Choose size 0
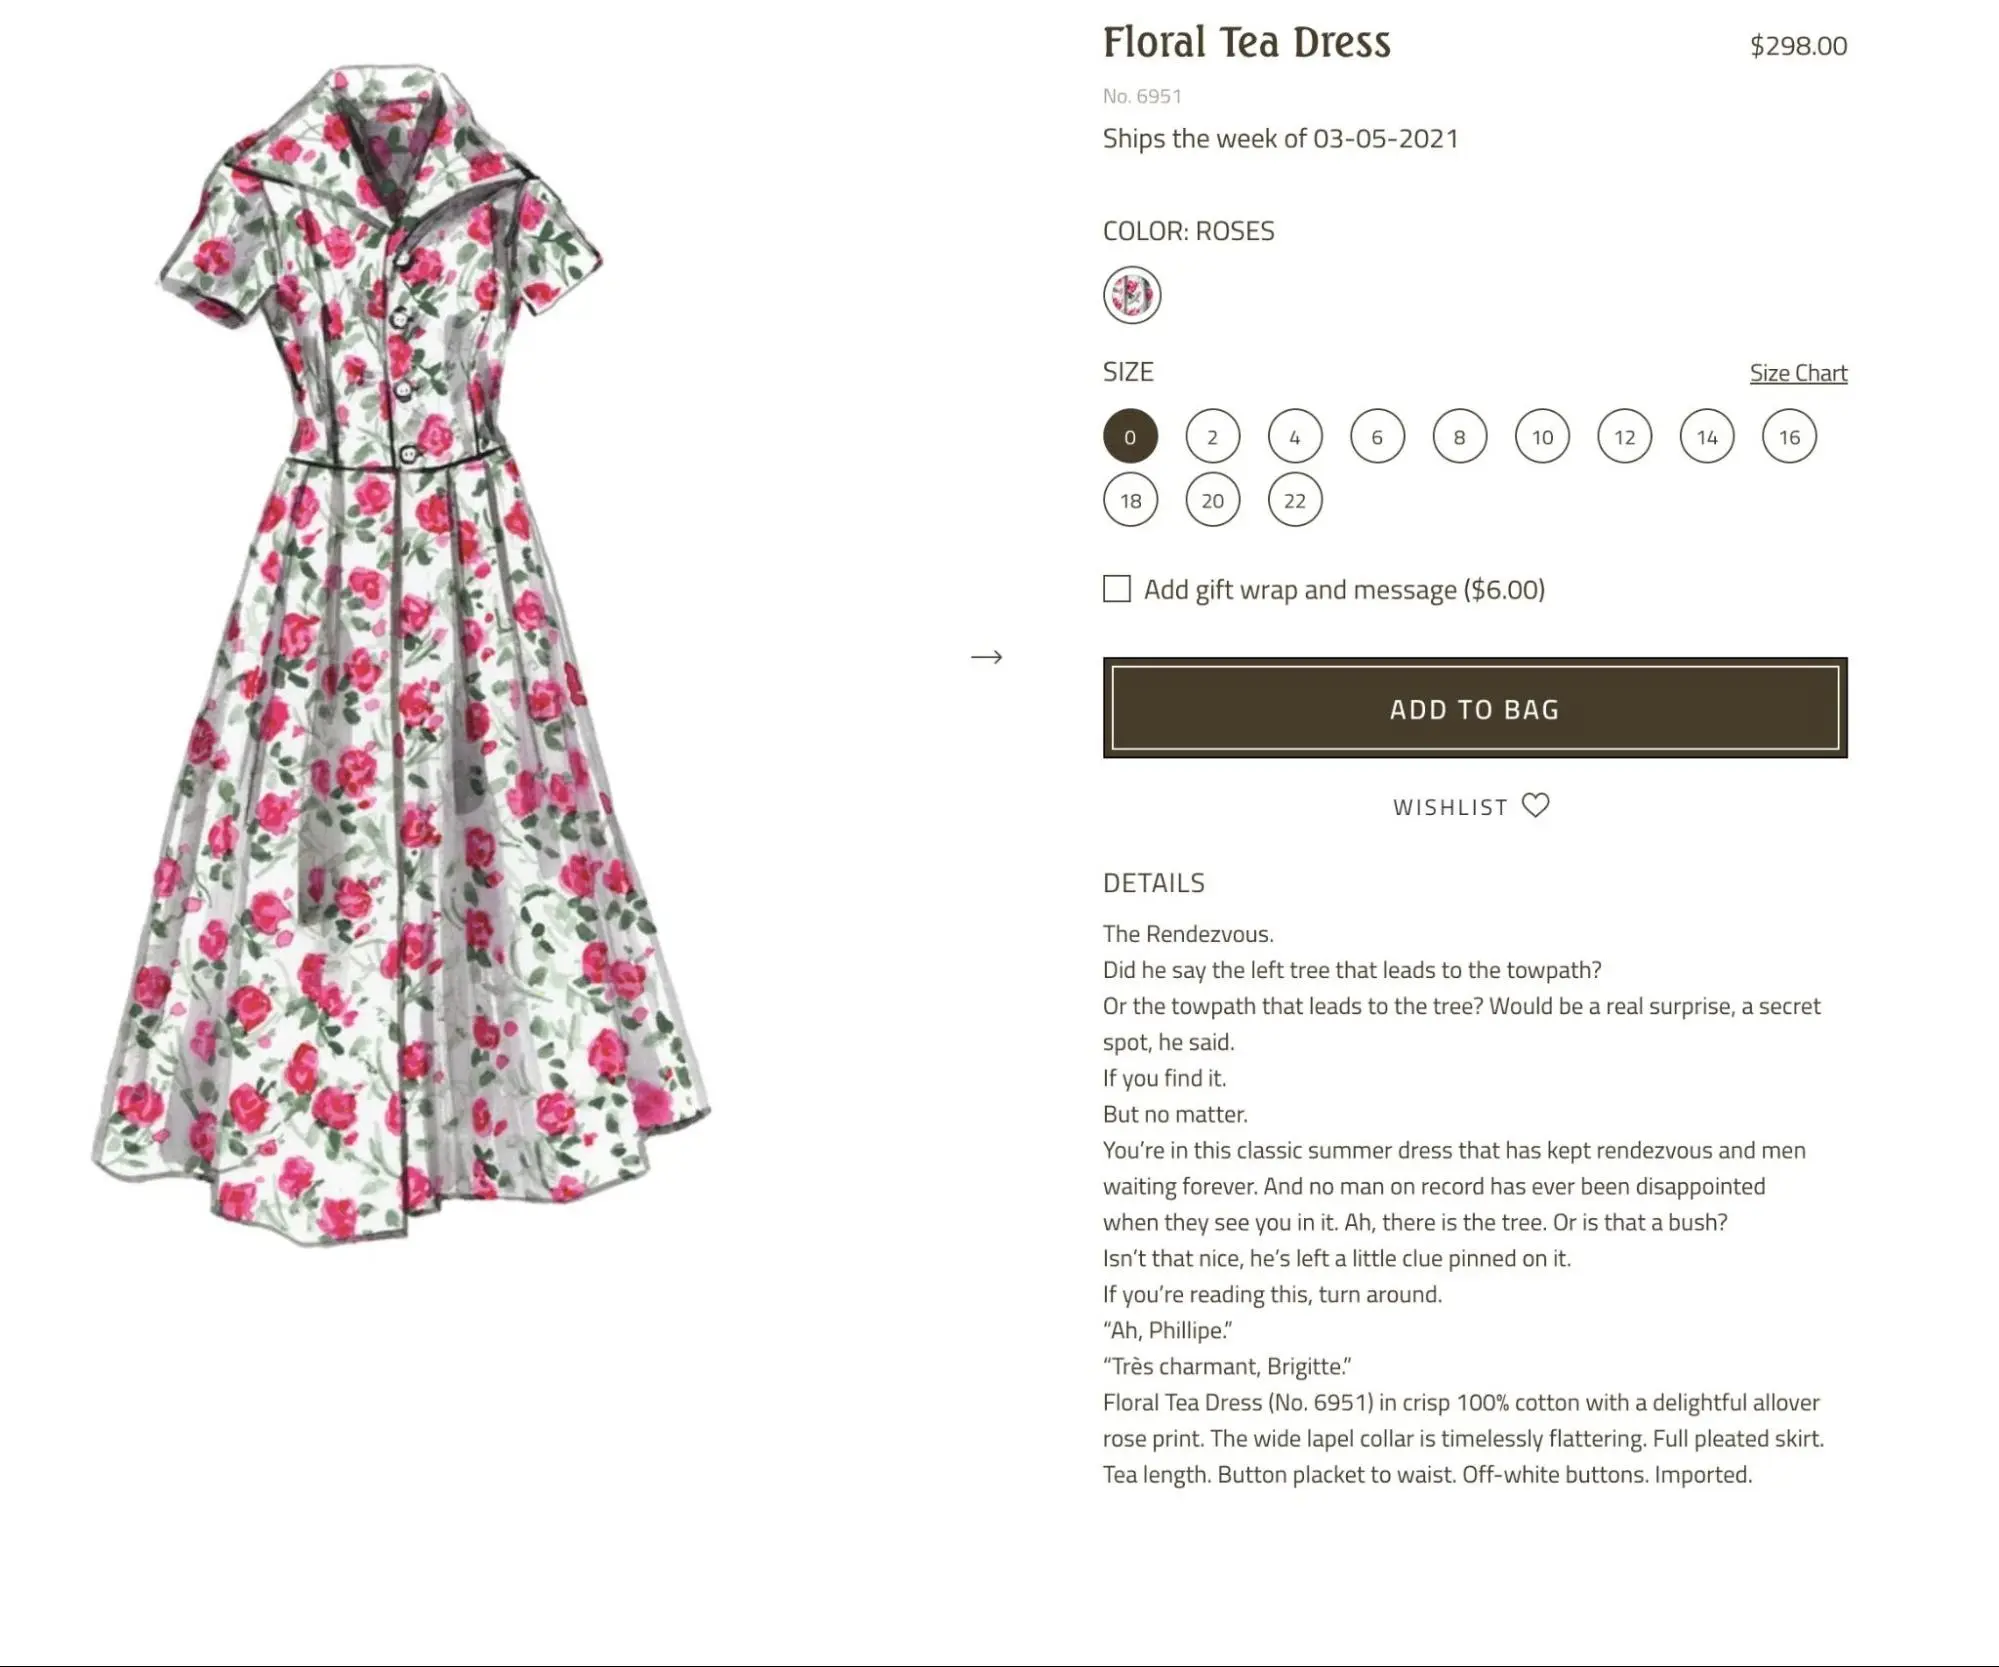Screen dimensions: 1999x1667 coord(1130,436)
